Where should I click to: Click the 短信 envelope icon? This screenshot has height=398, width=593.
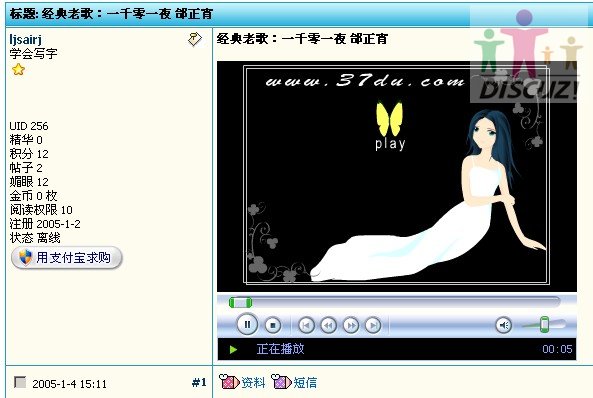pos(281,381)
